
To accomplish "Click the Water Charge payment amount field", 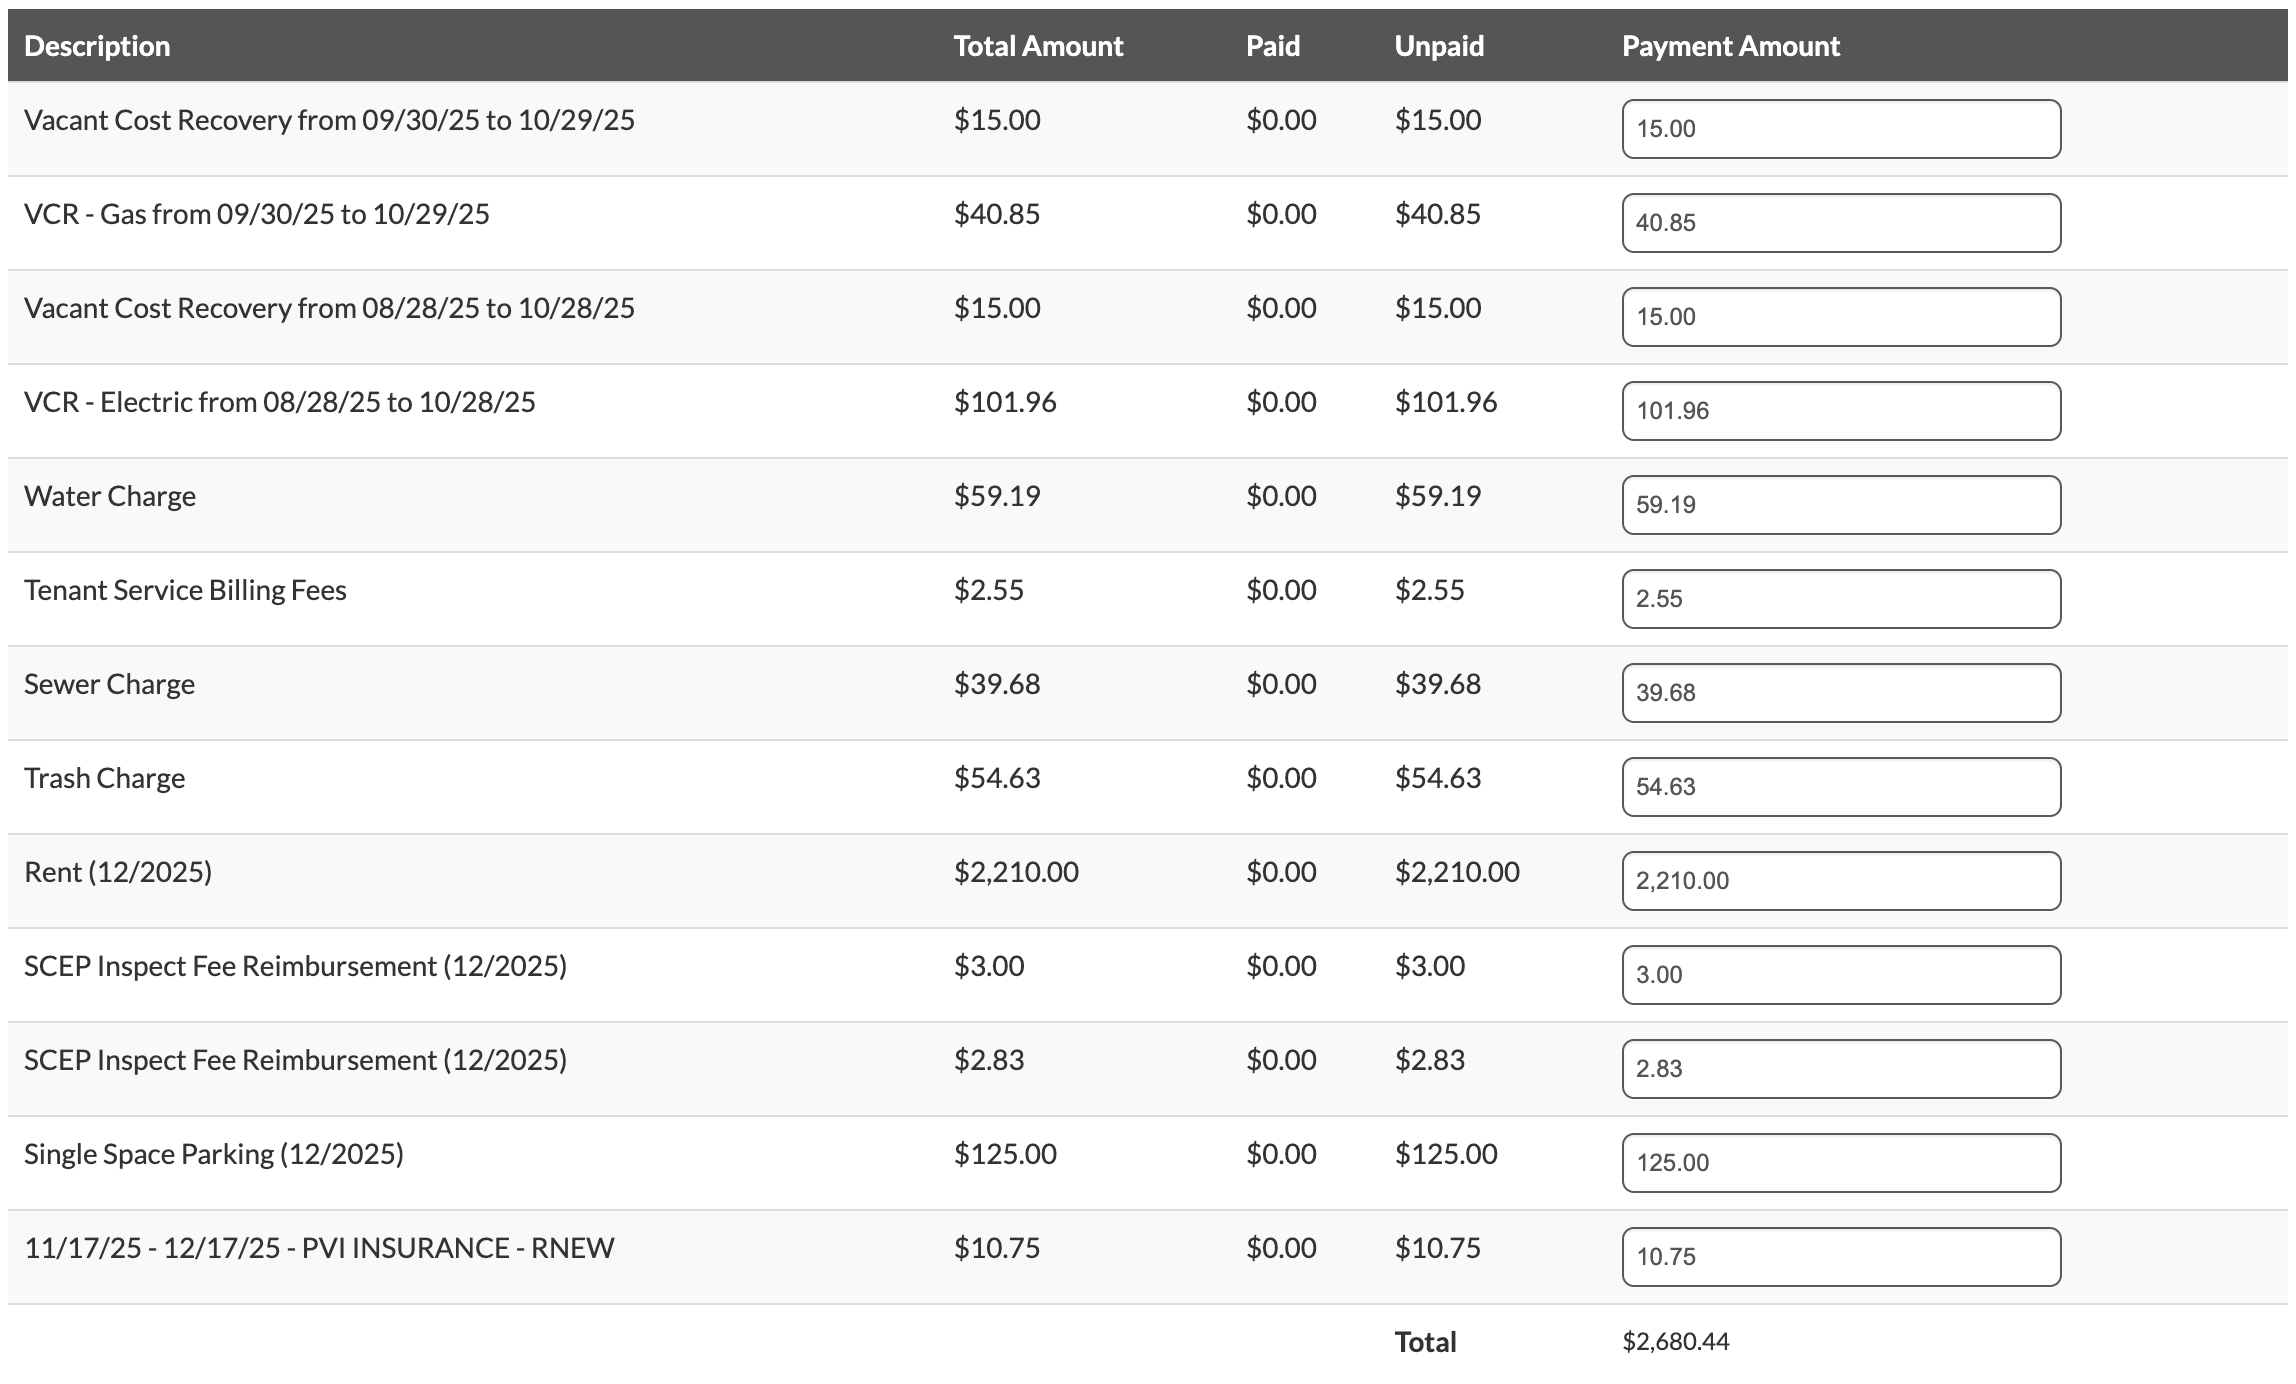I will click(x=1840, y=505).
